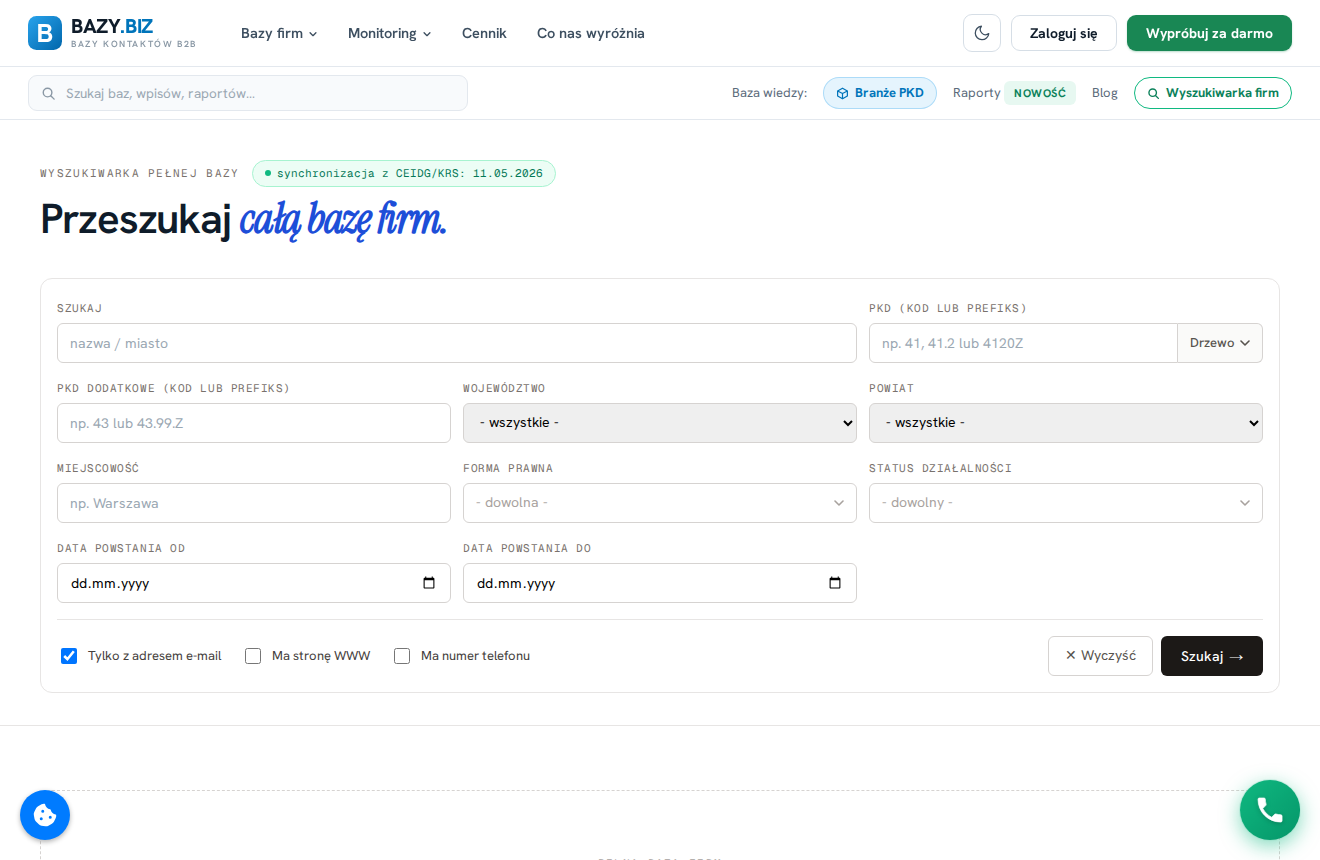Viewport: 1320px width, 860px height.
Task: Open the Województwo select box
Action: point(660,423)
